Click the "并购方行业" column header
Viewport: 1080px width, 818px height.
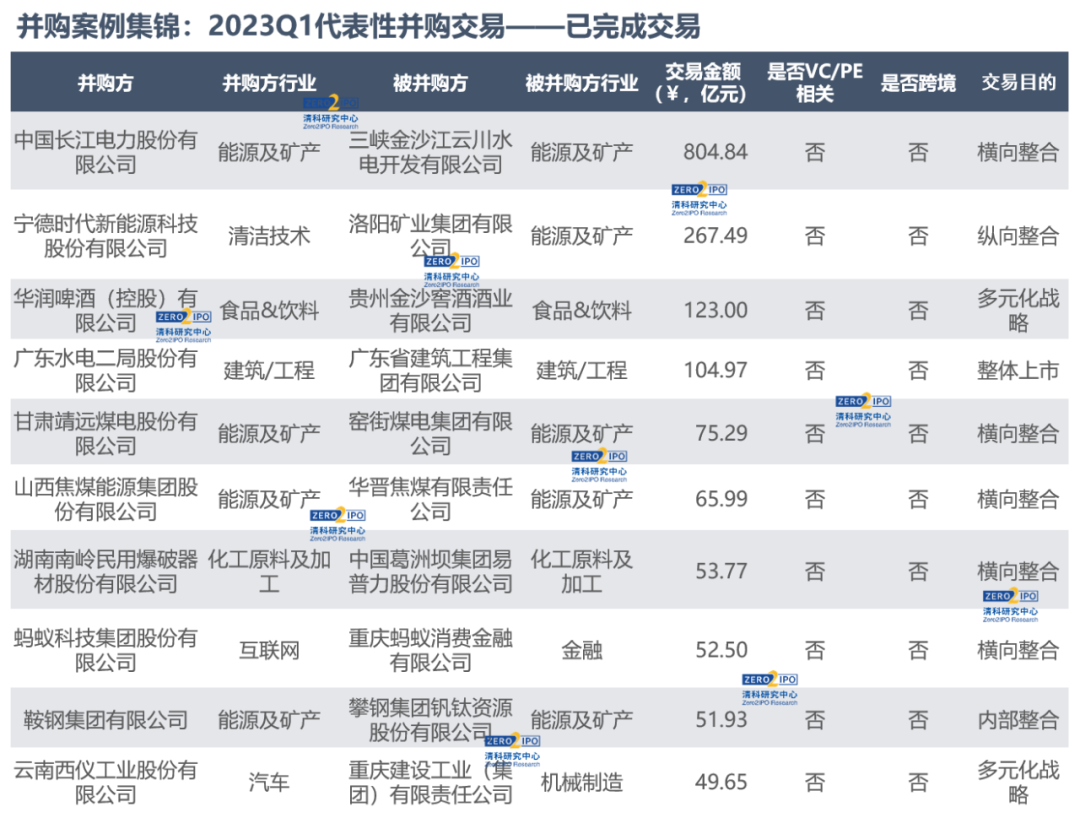coord(269,83)
